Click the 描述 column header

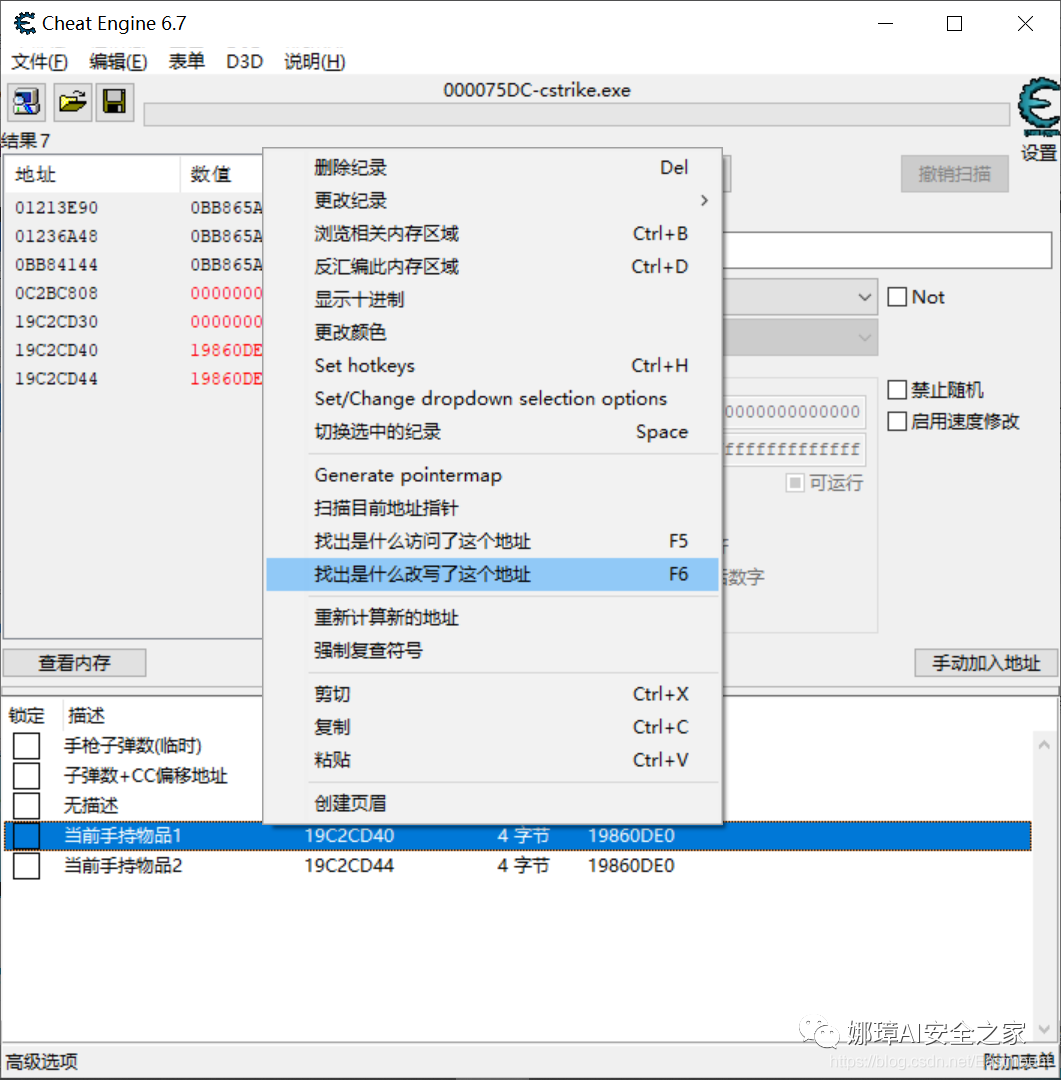click(x=86, y=716)
